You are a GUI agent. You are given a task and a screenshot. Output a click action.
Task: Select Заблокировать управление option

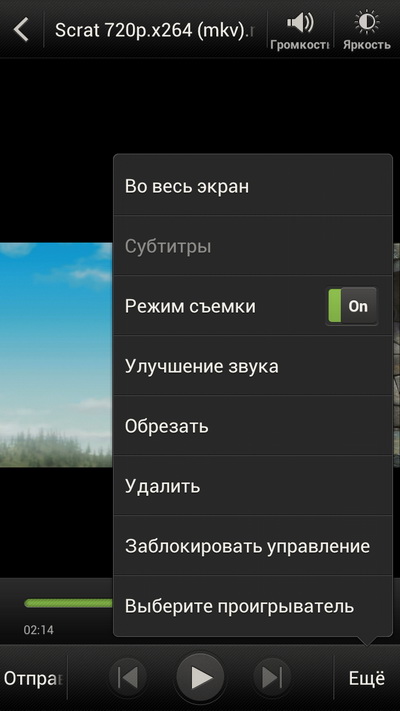tap(253, 546)
